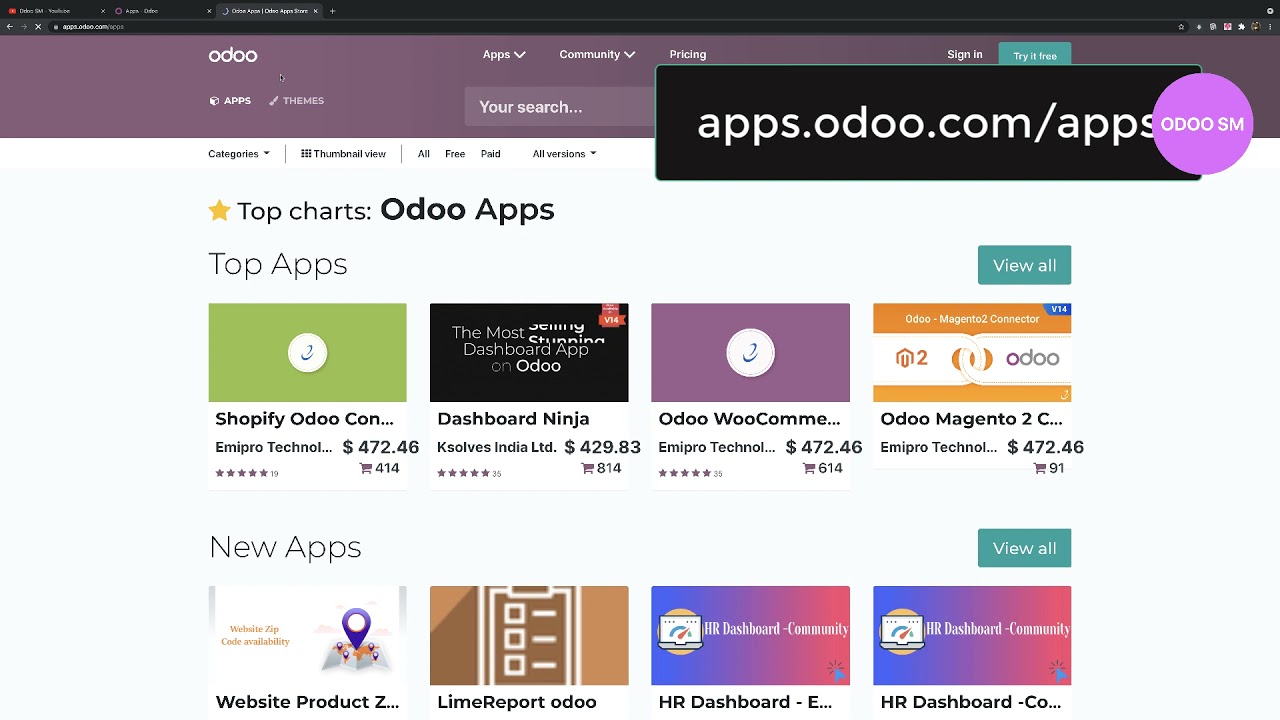Click star rating under WooCommerce connector
Image resolution: width=1280 pixels, height=720 pixels.
coord(685,473)
